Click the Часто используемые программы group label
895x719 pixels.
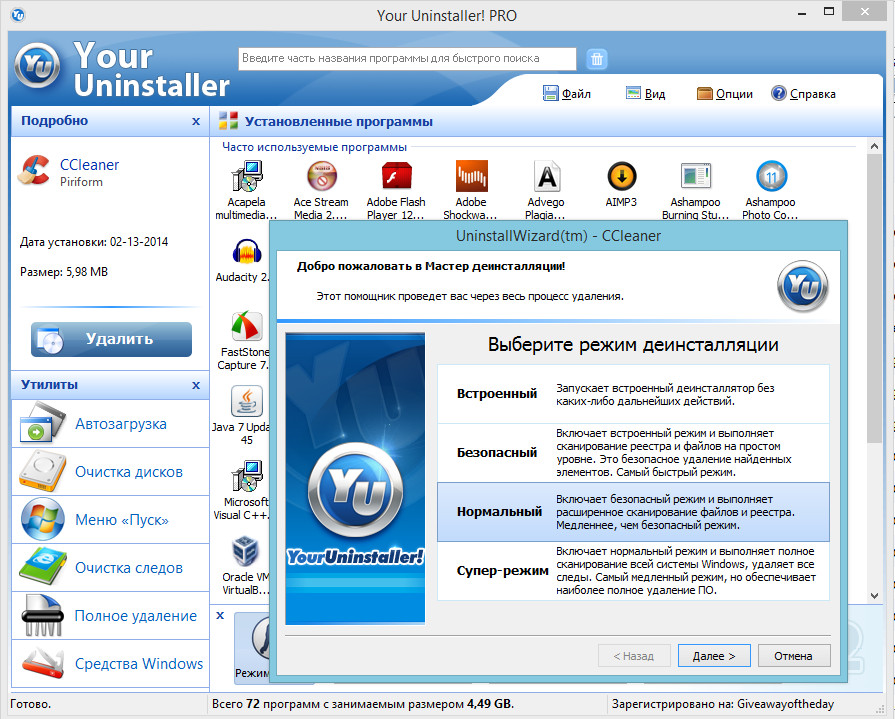tap(315, 147)
